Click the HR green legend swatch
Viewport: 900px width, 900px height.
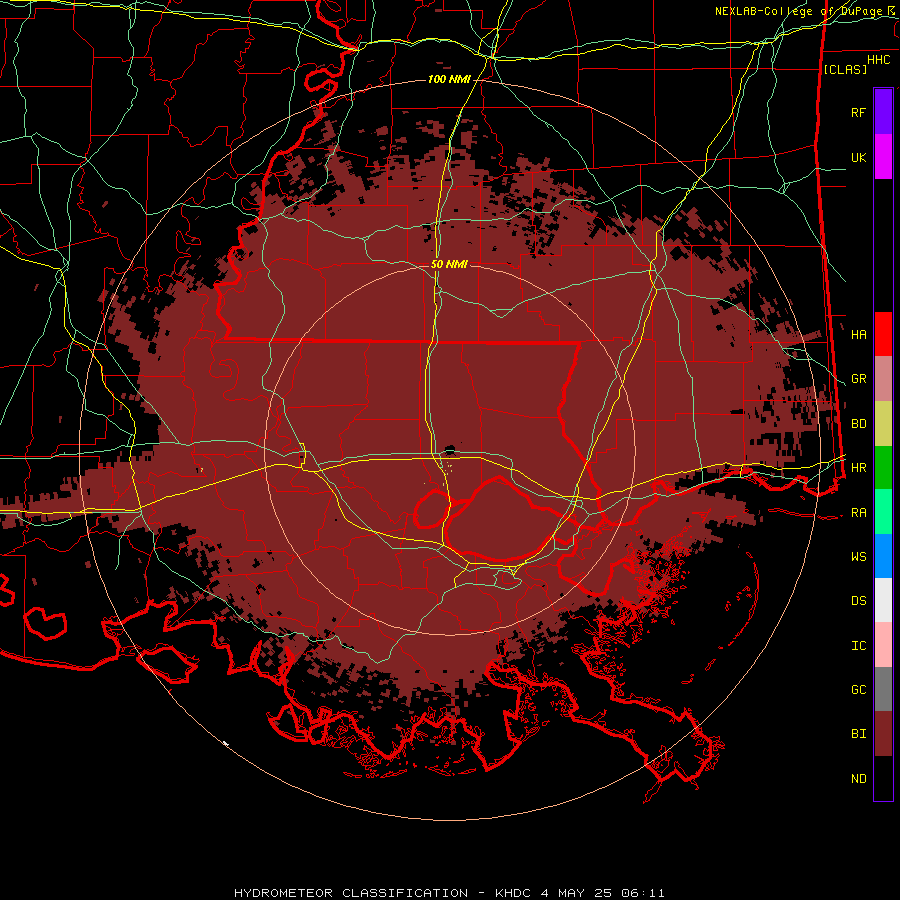(x=883, y=468)
